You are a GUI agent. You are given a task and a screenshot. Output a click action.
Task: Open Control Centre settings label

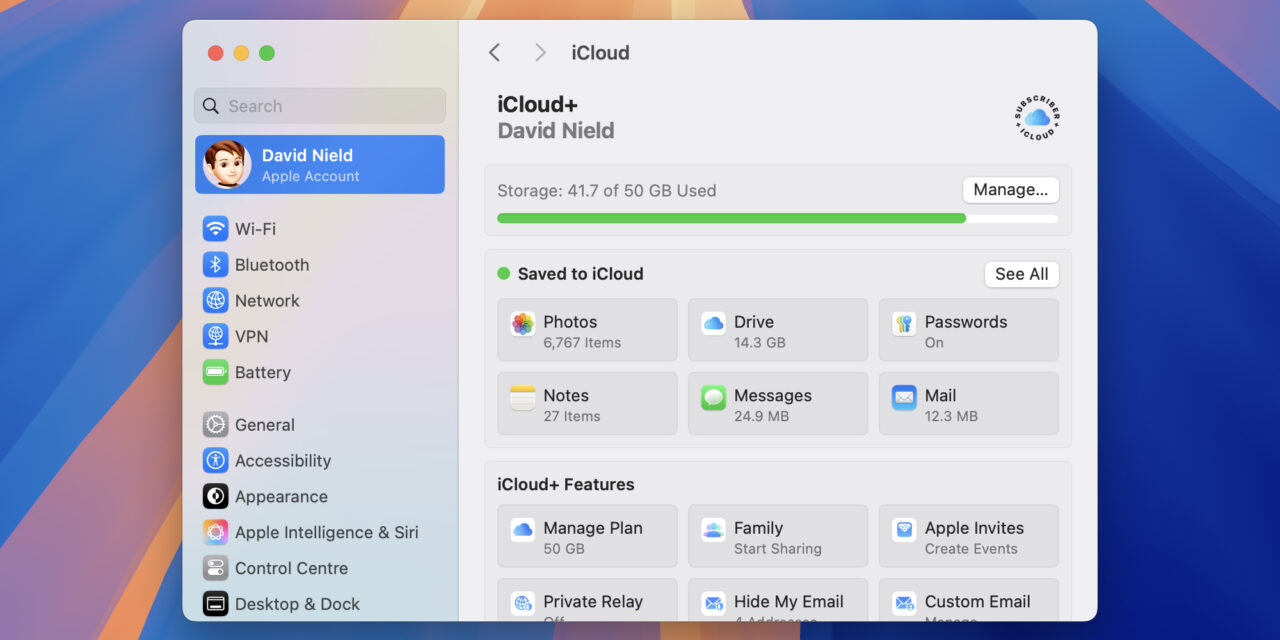tap(291, 569)
